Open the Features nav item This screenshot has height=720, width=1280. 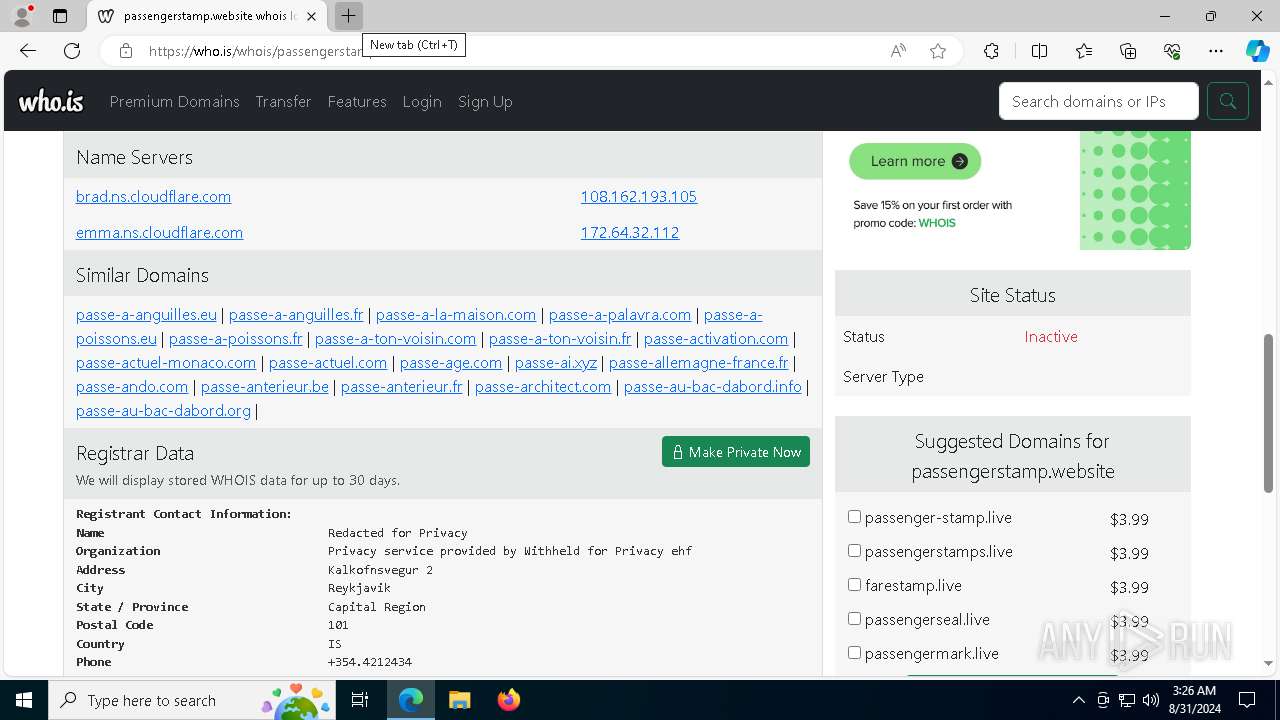click(357, 101)
